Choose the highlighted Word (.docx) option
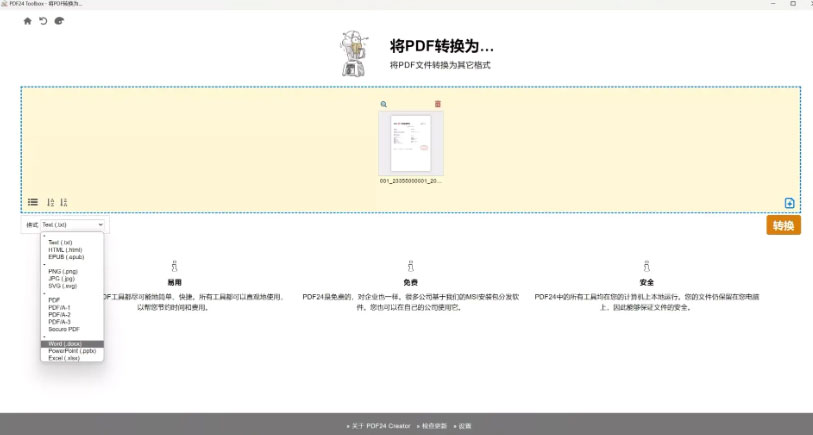This screenshot has width=813, height=435. (72, 344)
